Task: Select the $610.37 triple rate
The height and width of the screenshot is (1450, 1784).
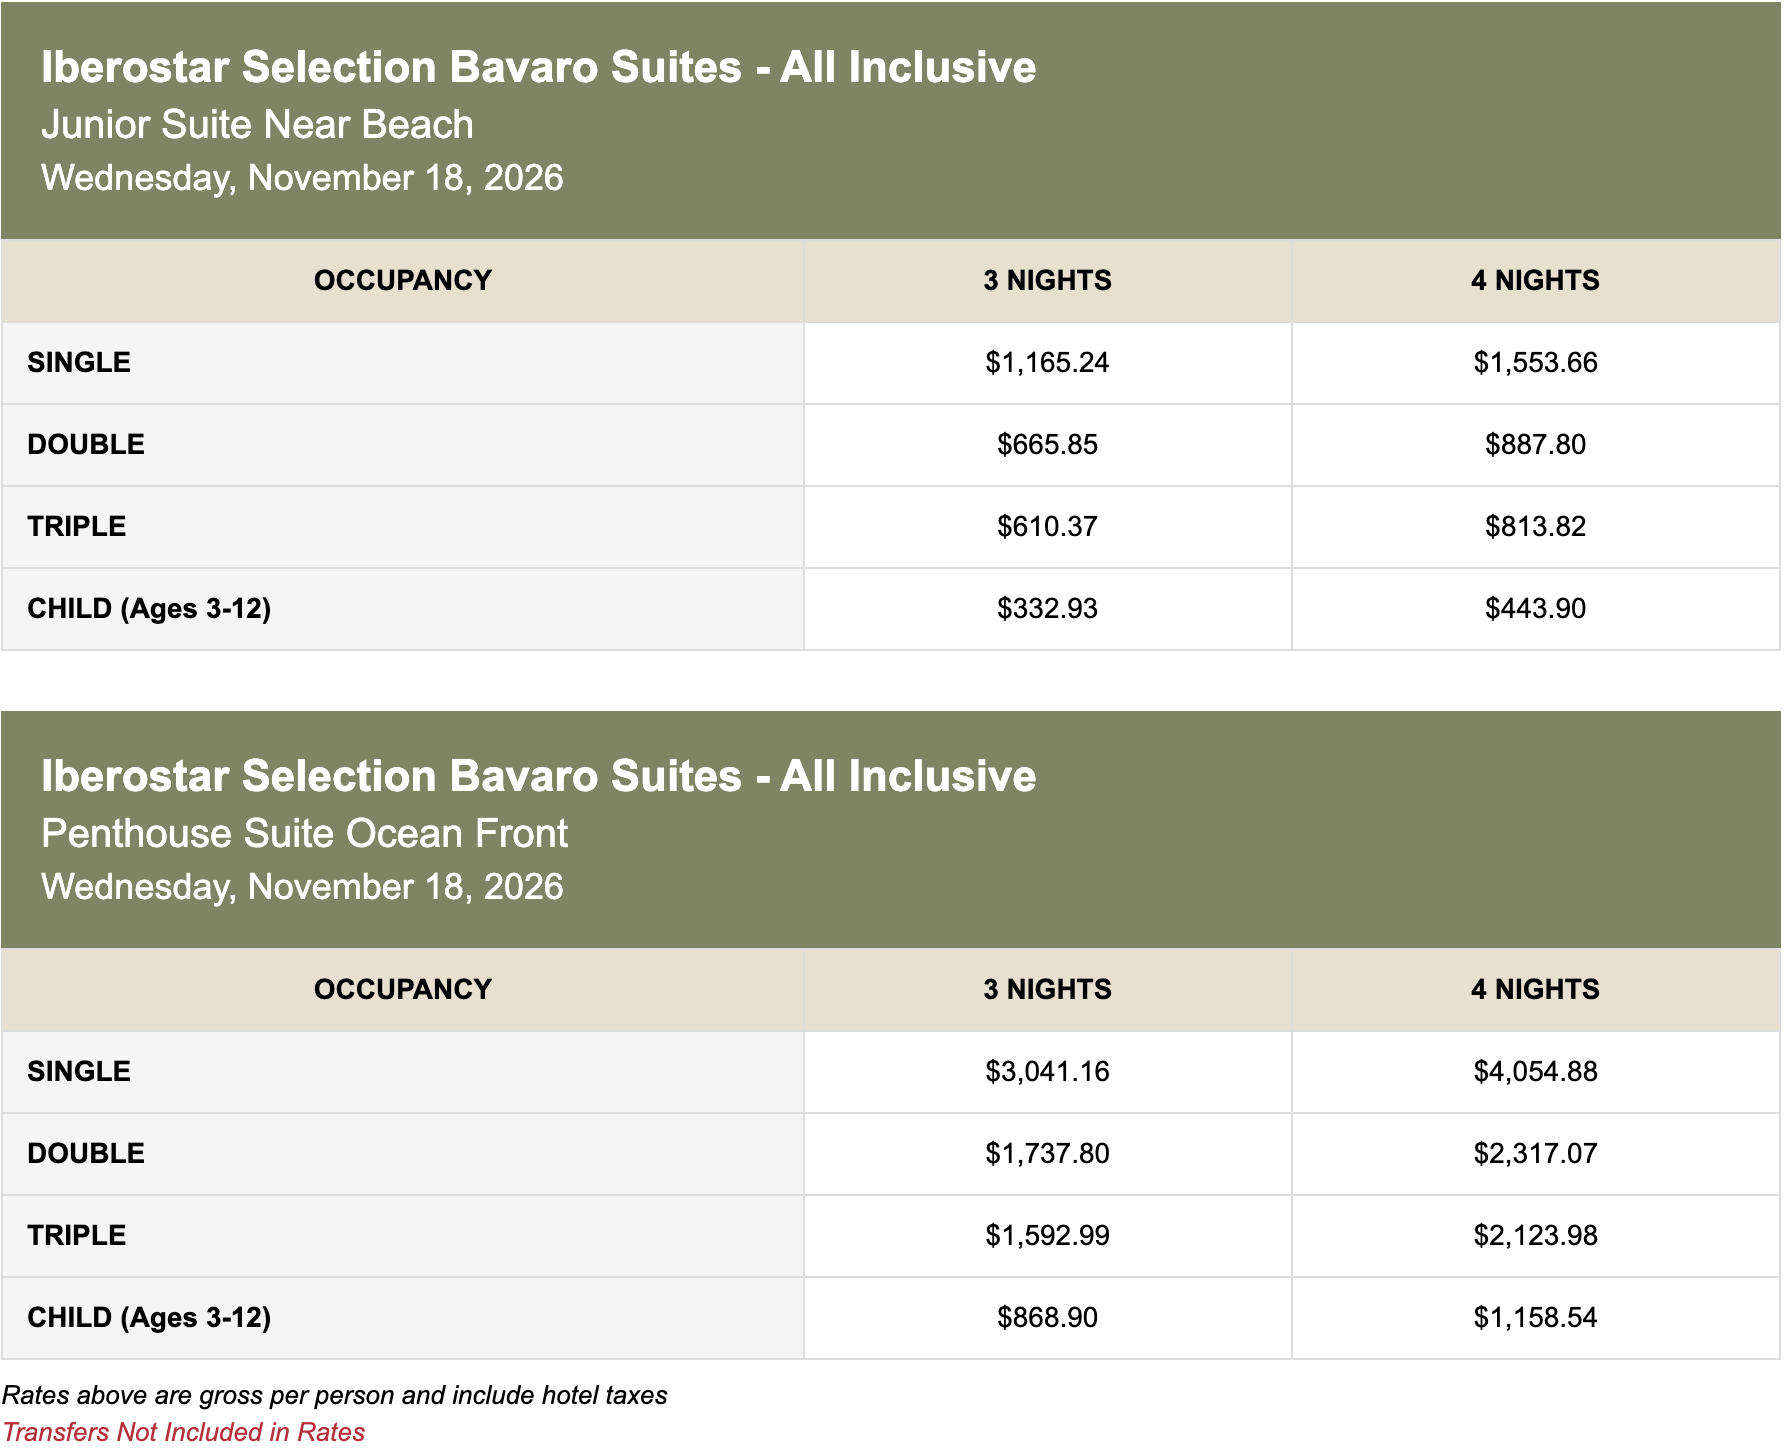Action: (x=1047, y=527)
